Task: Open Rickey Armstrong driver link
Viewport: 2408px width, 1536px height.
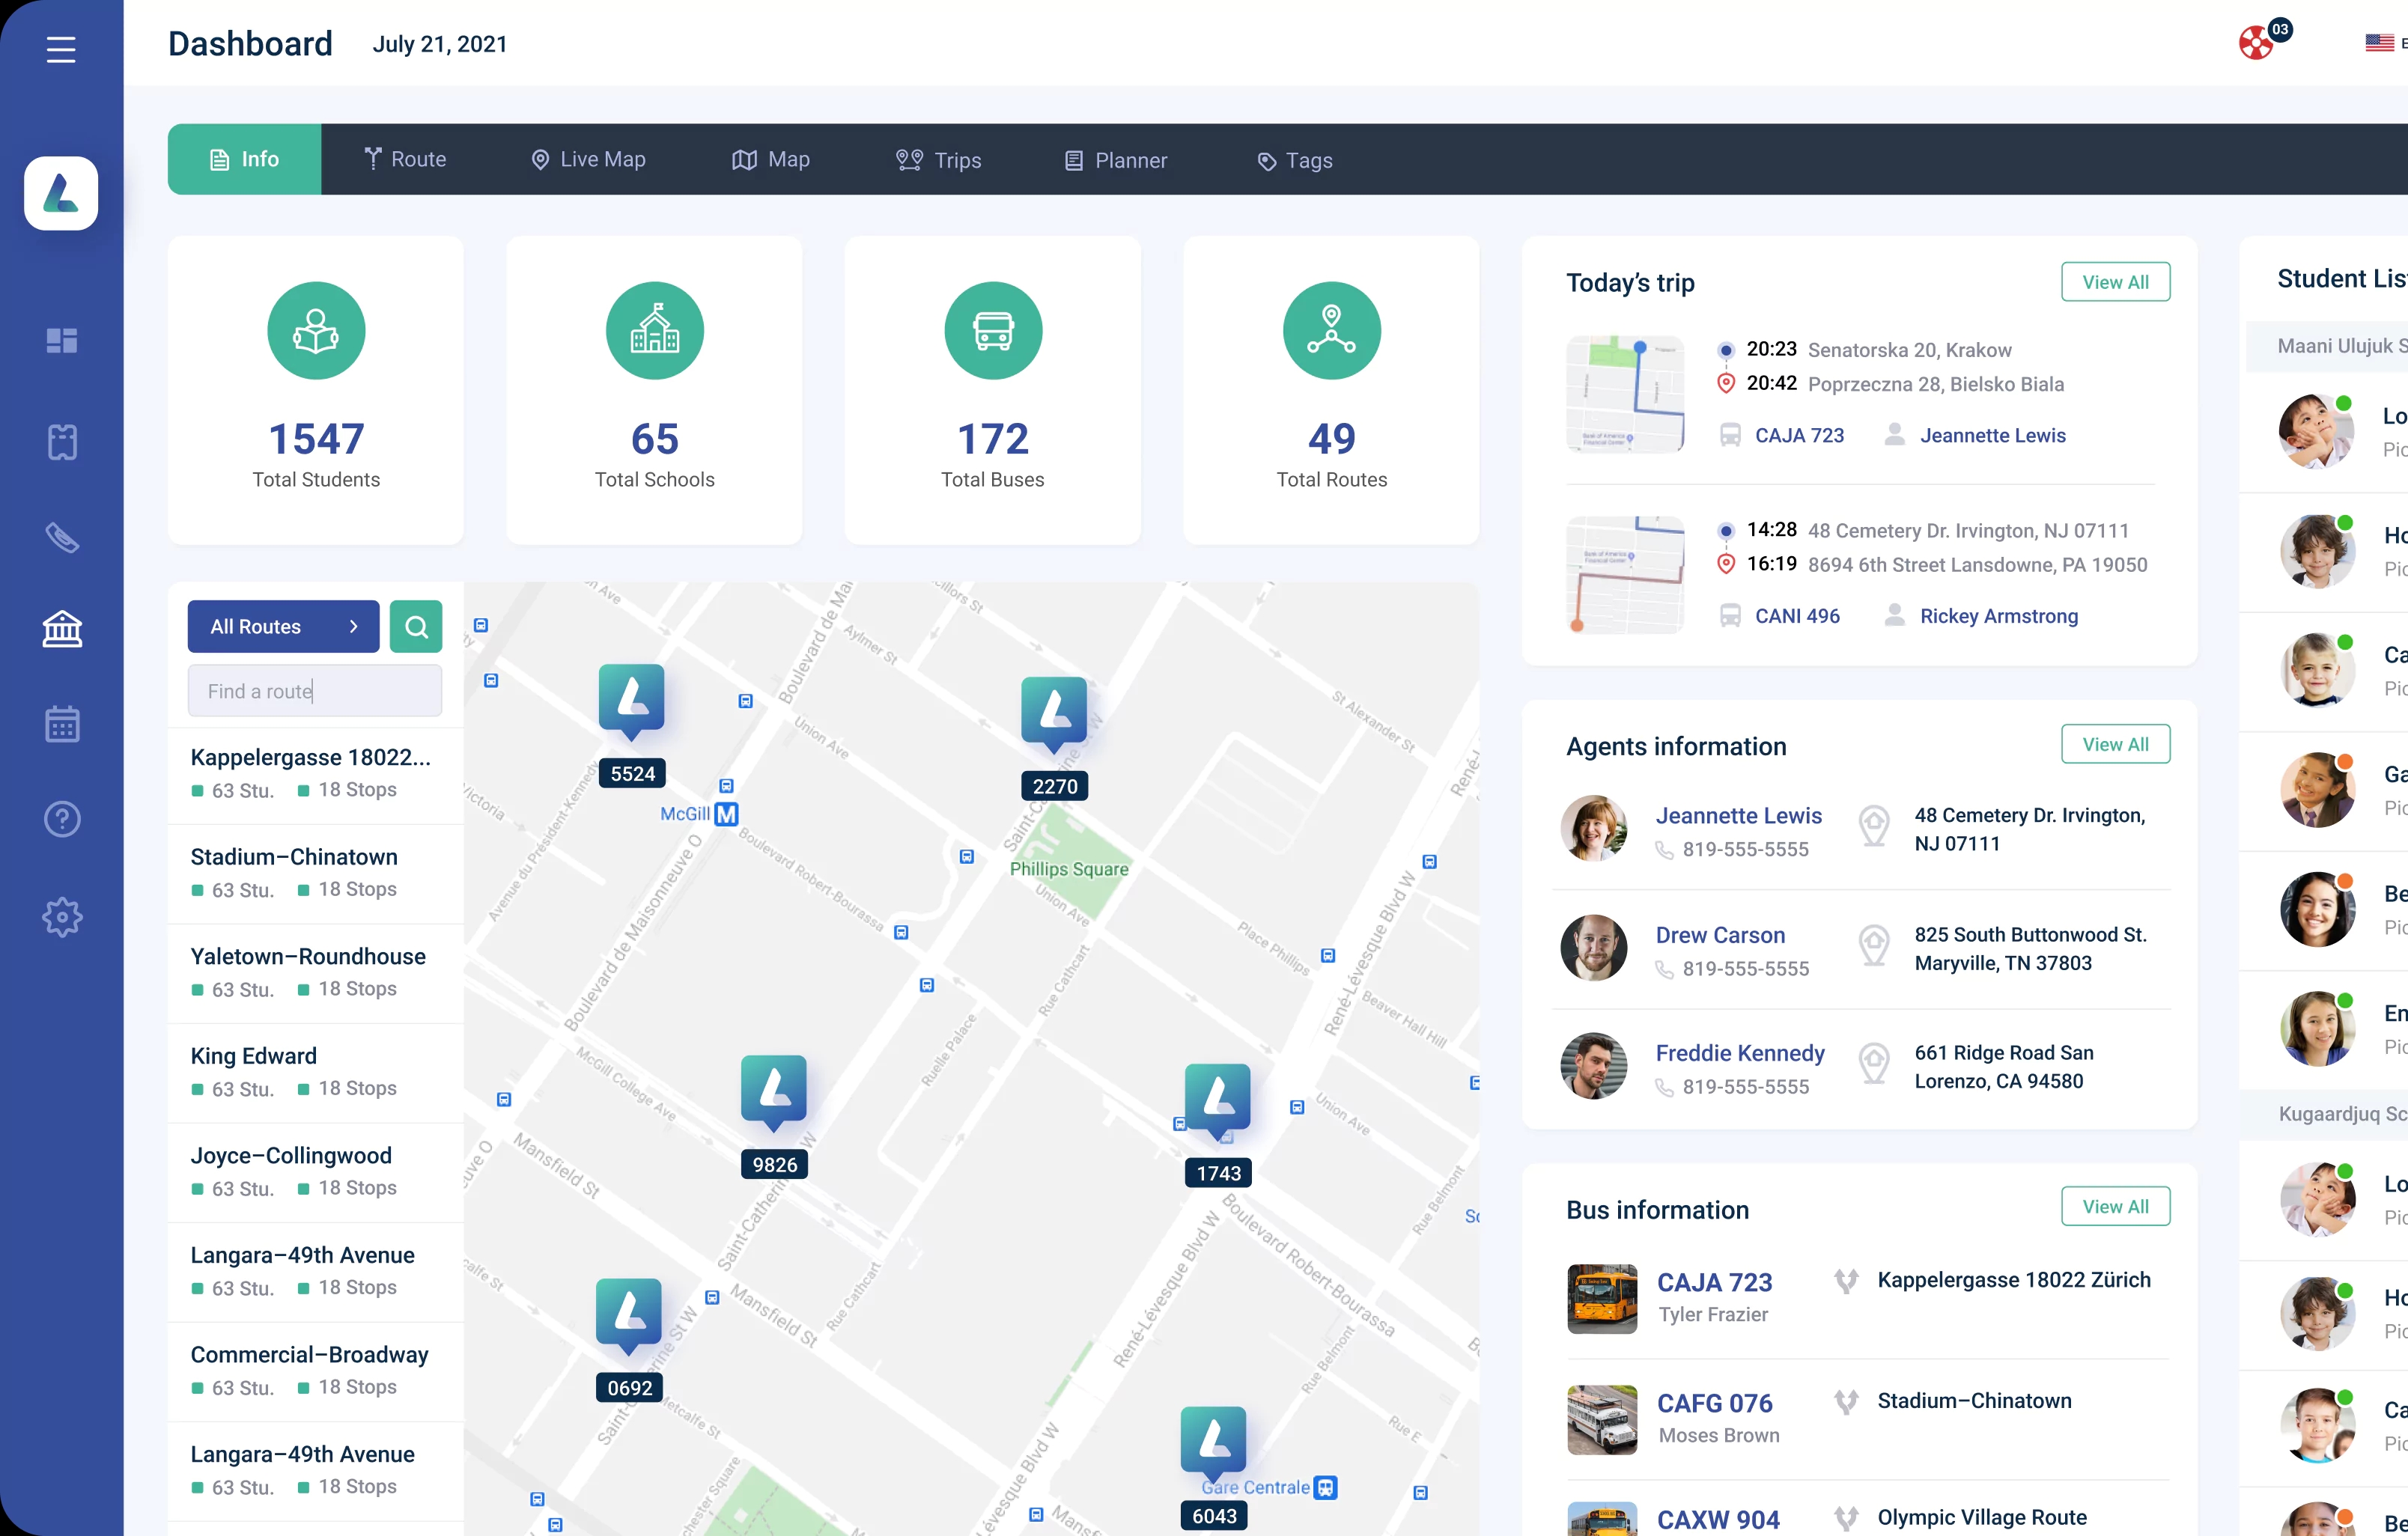Action: click(1998, 616)
